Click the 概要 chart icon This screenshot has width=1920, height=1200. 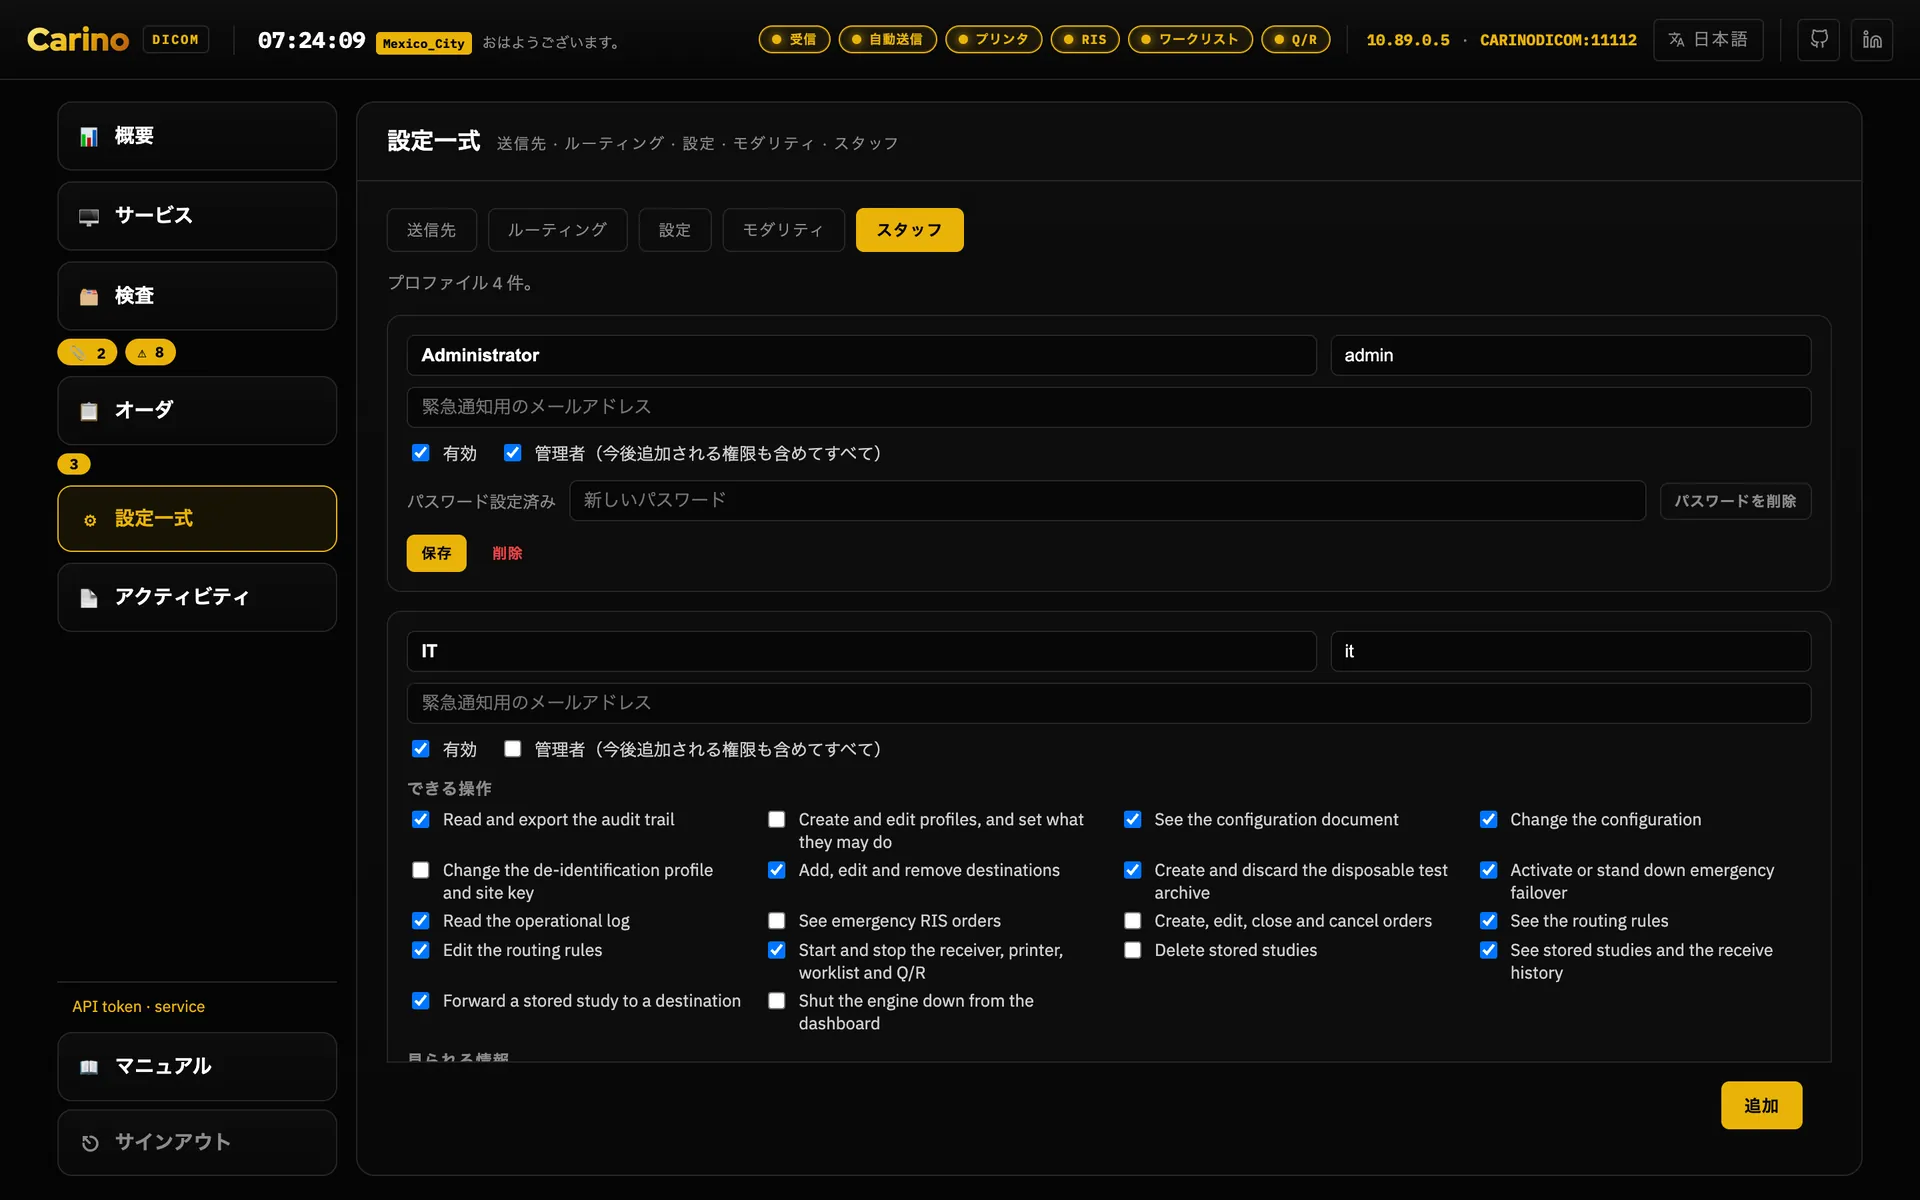(89, 136)
